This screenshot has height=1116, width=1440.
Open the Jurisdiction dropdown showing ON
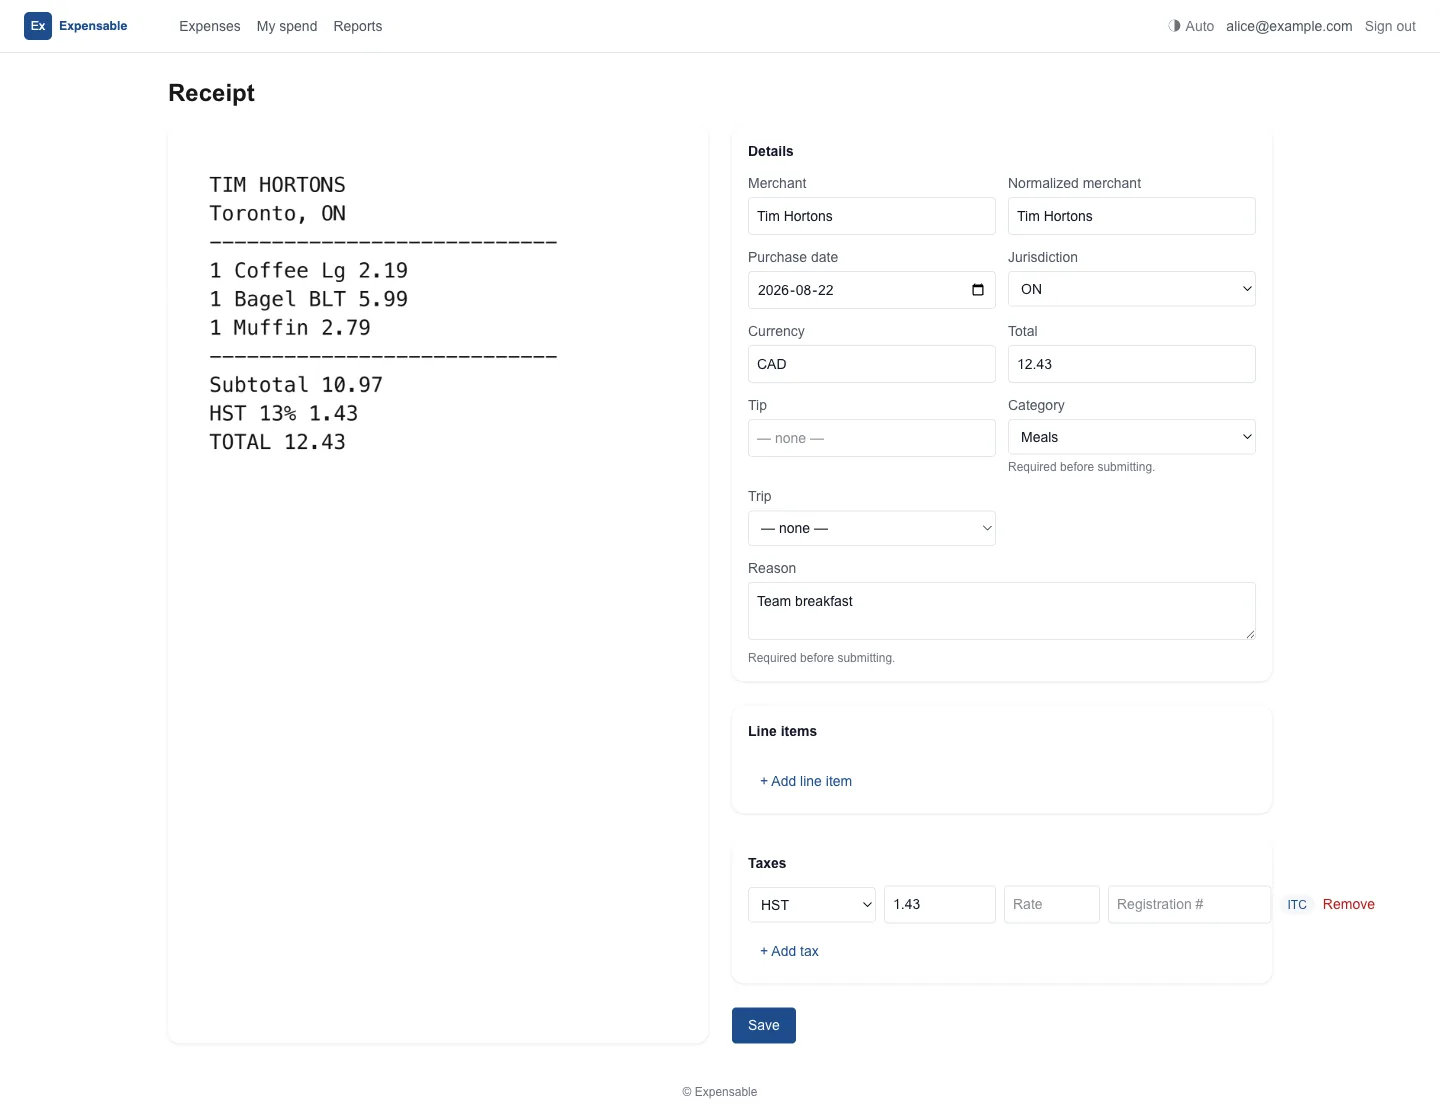pyautogui.click(x=1132, y=289)
